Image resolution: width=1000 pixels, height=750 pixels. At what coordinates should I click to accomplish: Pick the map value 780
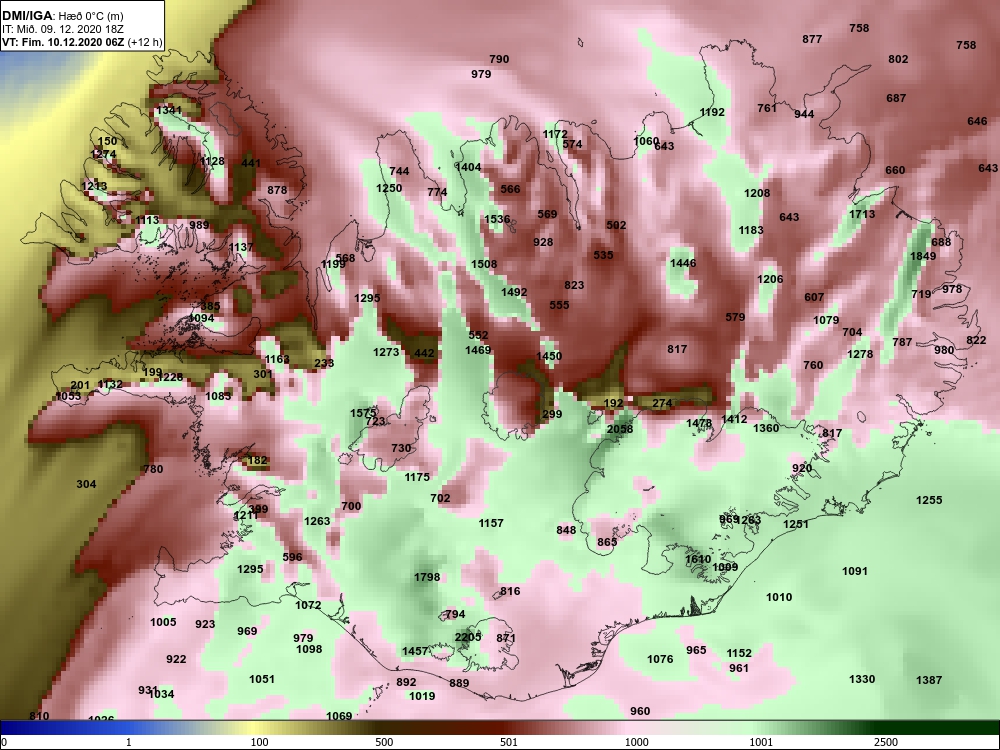click(153, 469)
